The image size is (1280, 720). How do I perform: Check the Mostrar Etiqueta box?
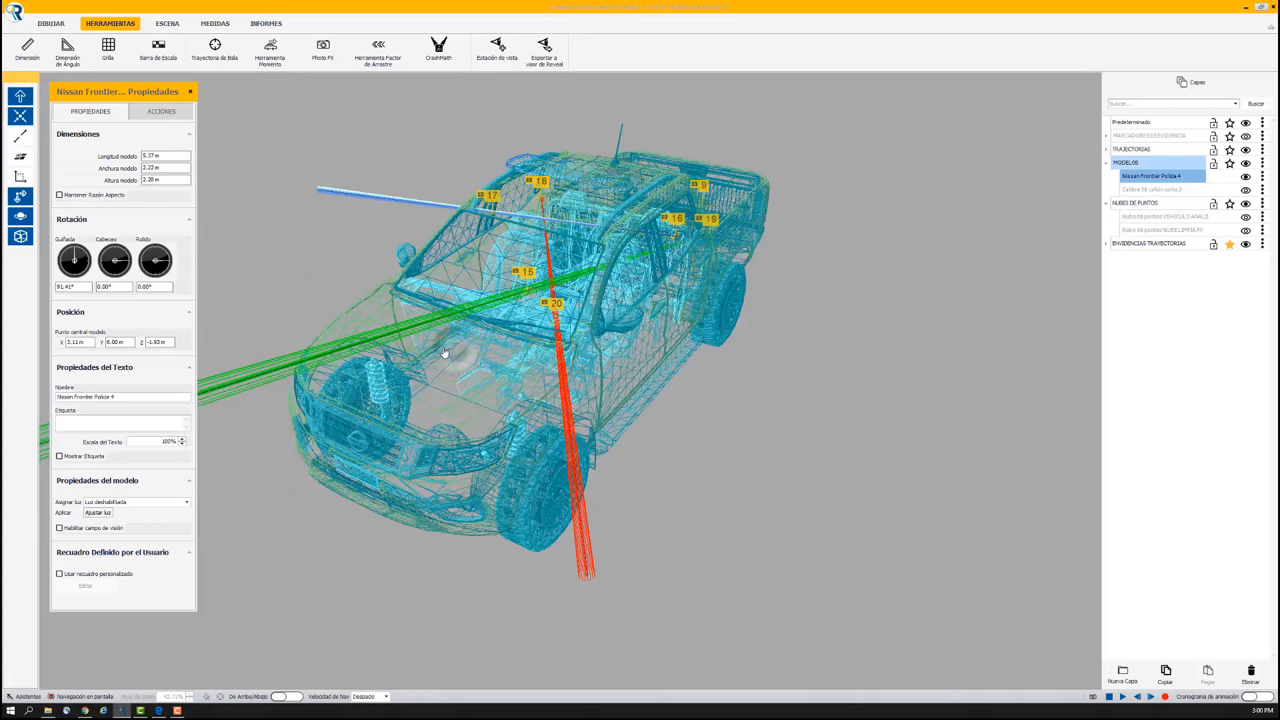pyautogui.click(x=59, y=456)
